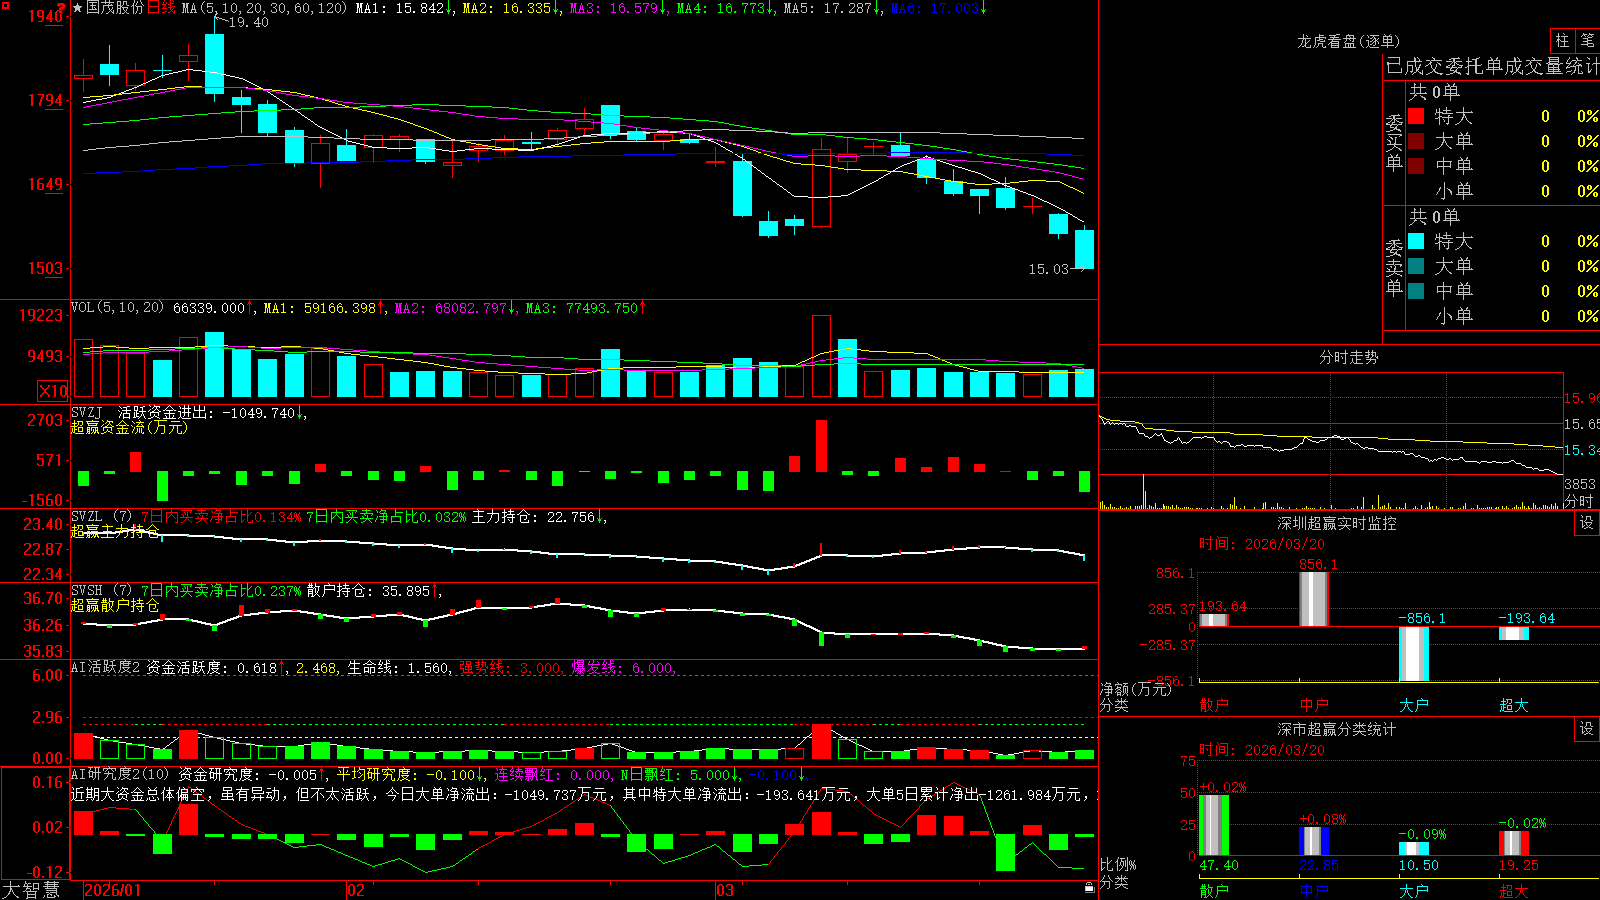Click the cyan 大户 10.50 ratio bar

point(1413,849)
